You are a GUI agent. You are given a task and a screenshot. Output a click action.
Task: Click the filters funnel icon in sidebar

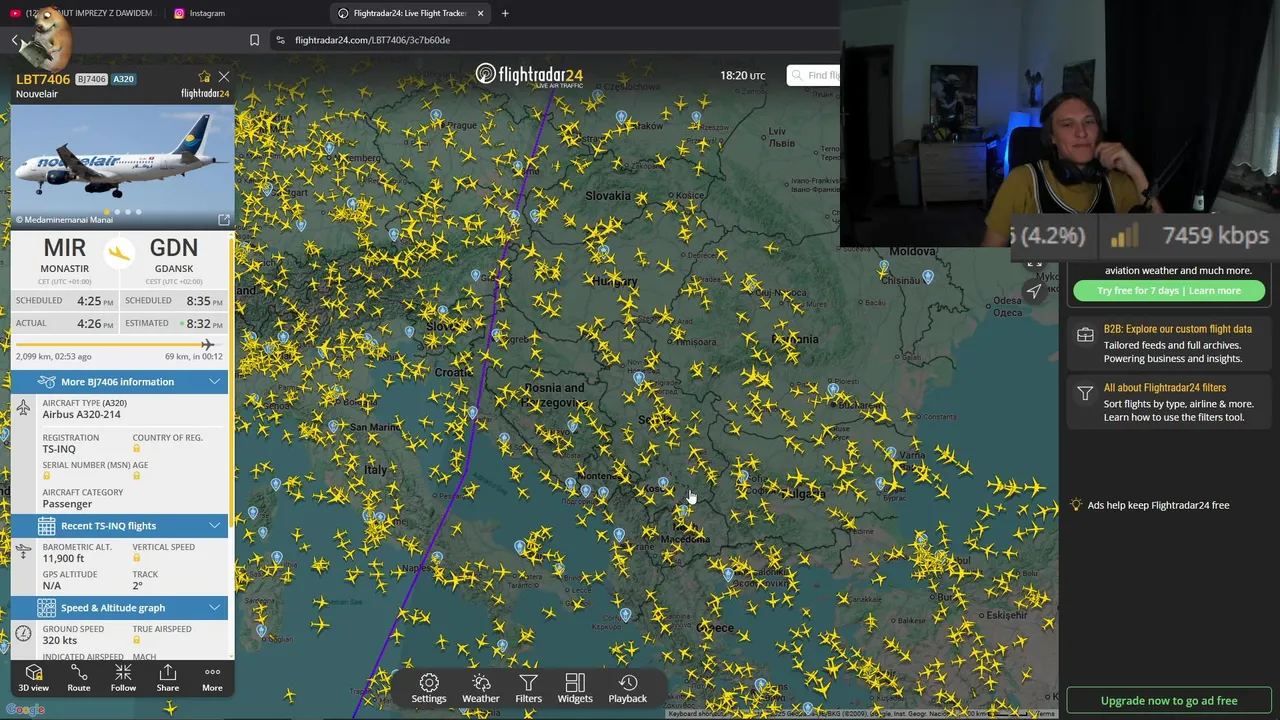tap(1085, 394)
